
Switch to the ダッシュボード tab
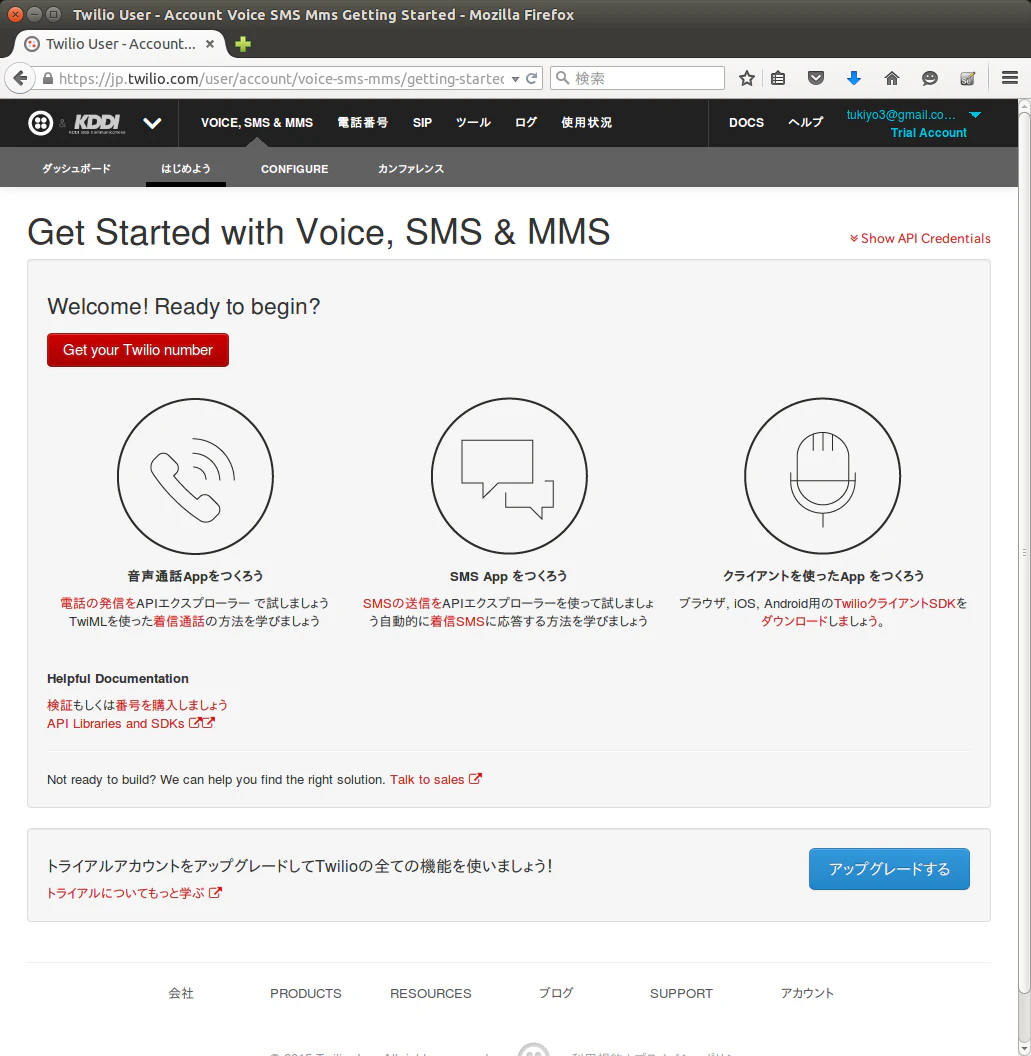click(x=76, y=168)
